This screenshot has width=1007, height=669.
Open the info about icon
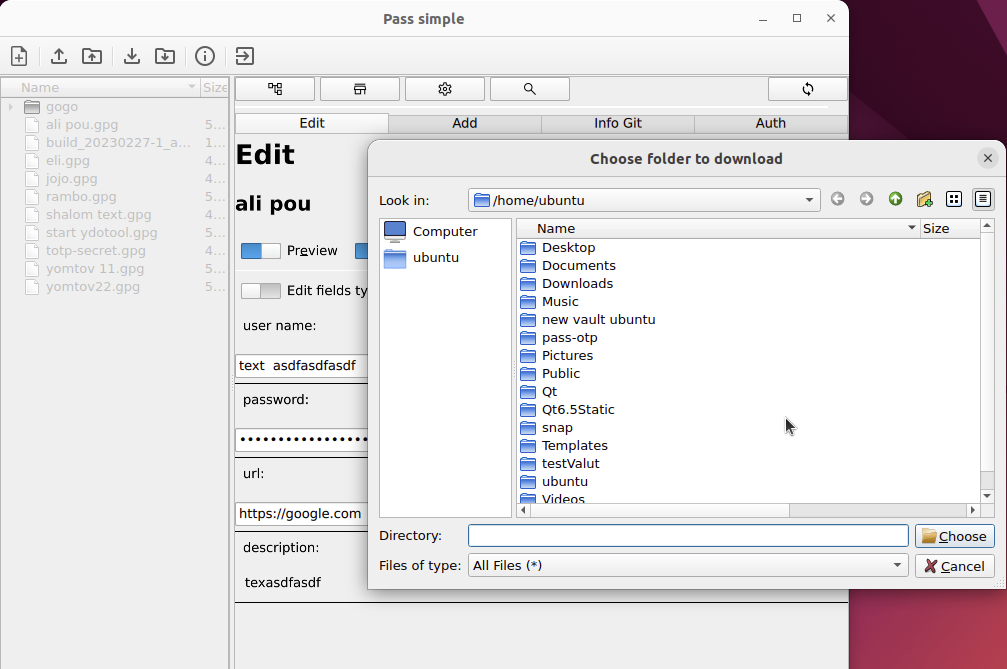(x=205, y=56)
